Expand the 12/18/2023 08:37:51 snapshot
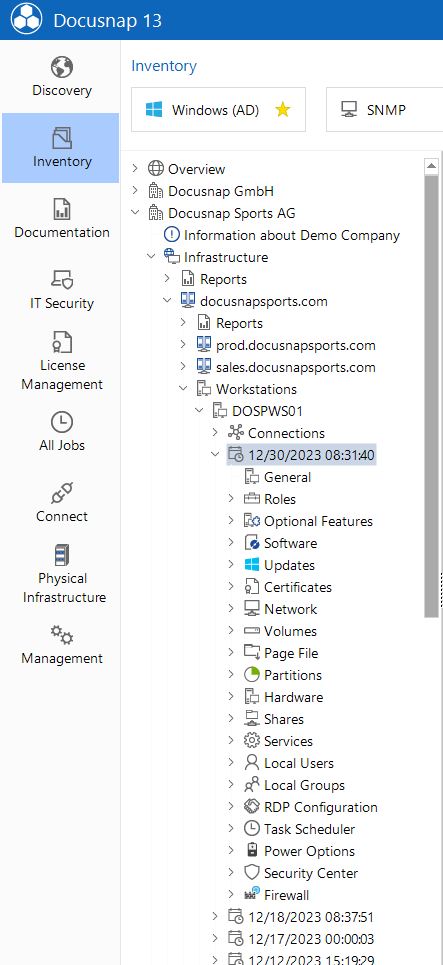This screenshot has height=965, width=443. [215, 917]
